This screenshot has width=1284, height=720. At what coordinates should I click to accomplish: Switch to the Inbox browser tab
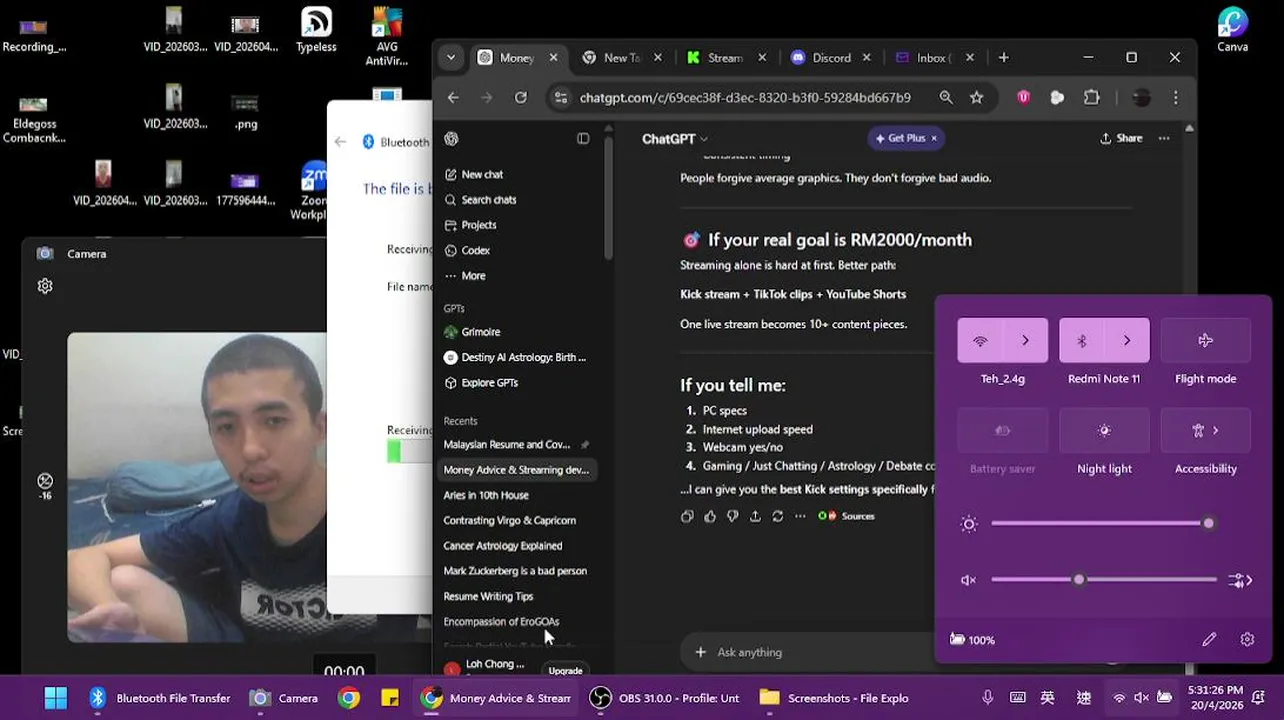(x=933, y=58)
